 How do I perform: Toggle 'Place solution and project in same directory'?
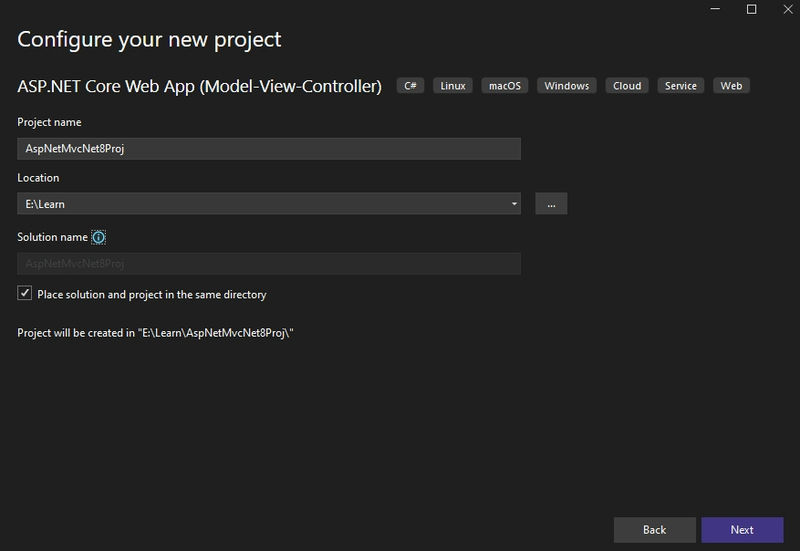point(25,294)
